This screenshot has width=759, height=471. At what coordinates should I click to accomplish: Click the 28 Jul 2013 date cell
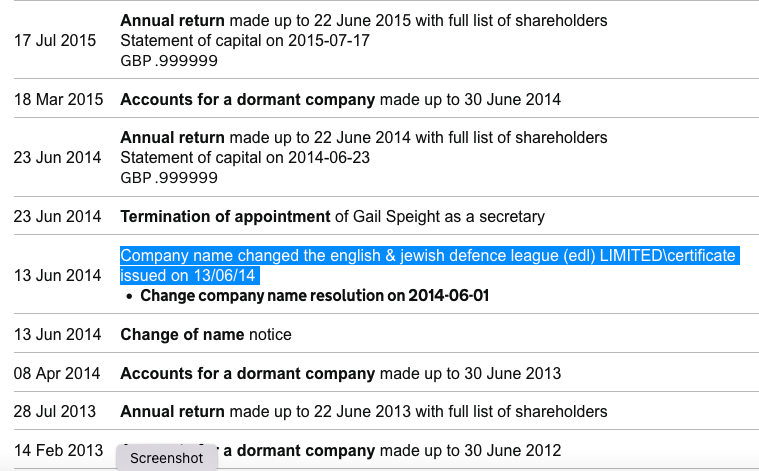pyautogui.click(x=55, y=411)
